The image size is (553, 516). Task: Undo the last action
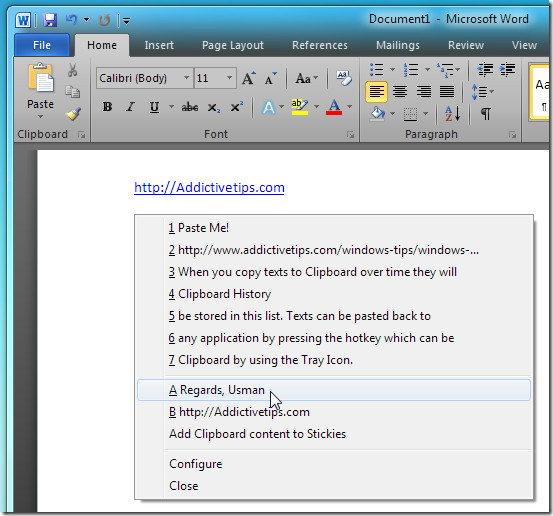click(x=72, y=20)
